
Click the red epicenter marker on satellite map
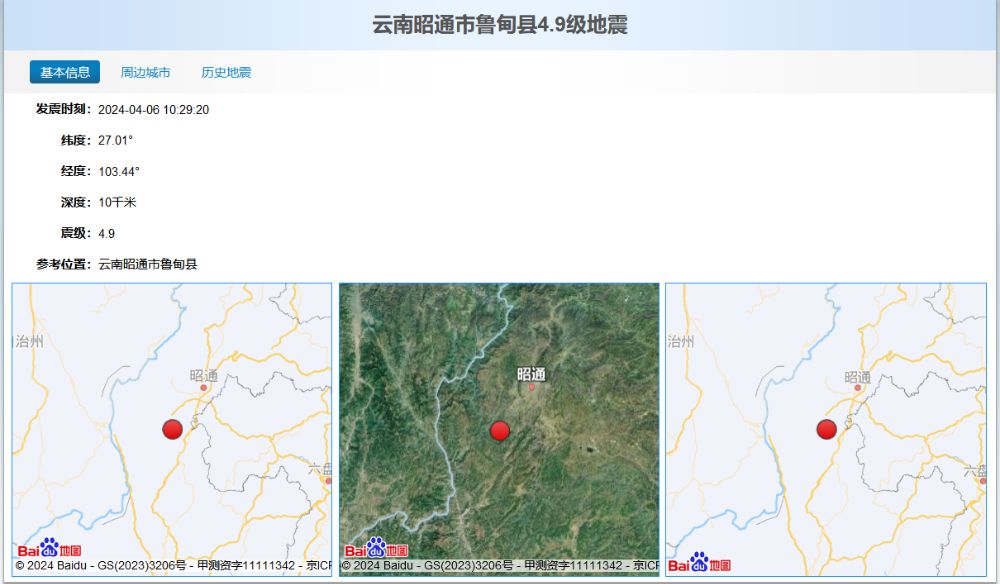[500, 431]
